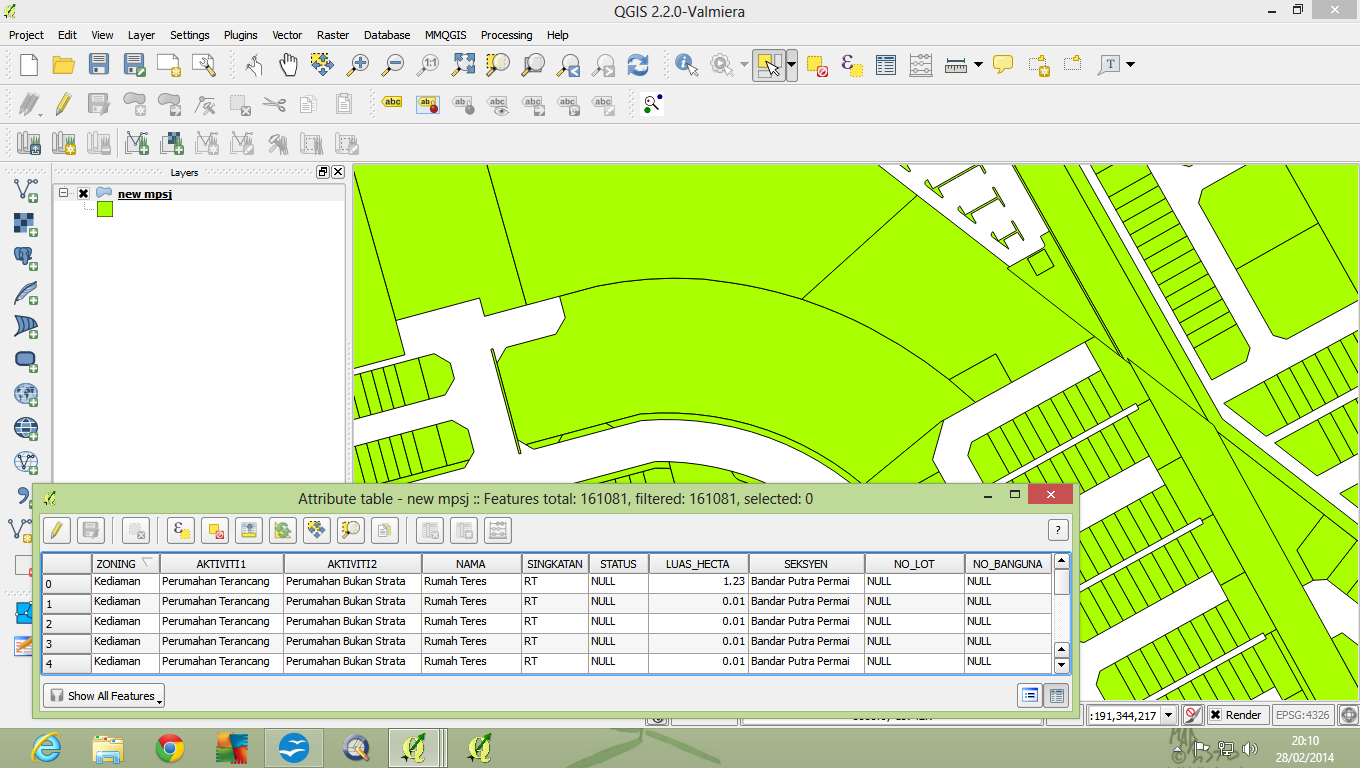Viewport: 1360px width, 768px height.
Task: Open the Processing menu
Action: click(x=506, y=35)
